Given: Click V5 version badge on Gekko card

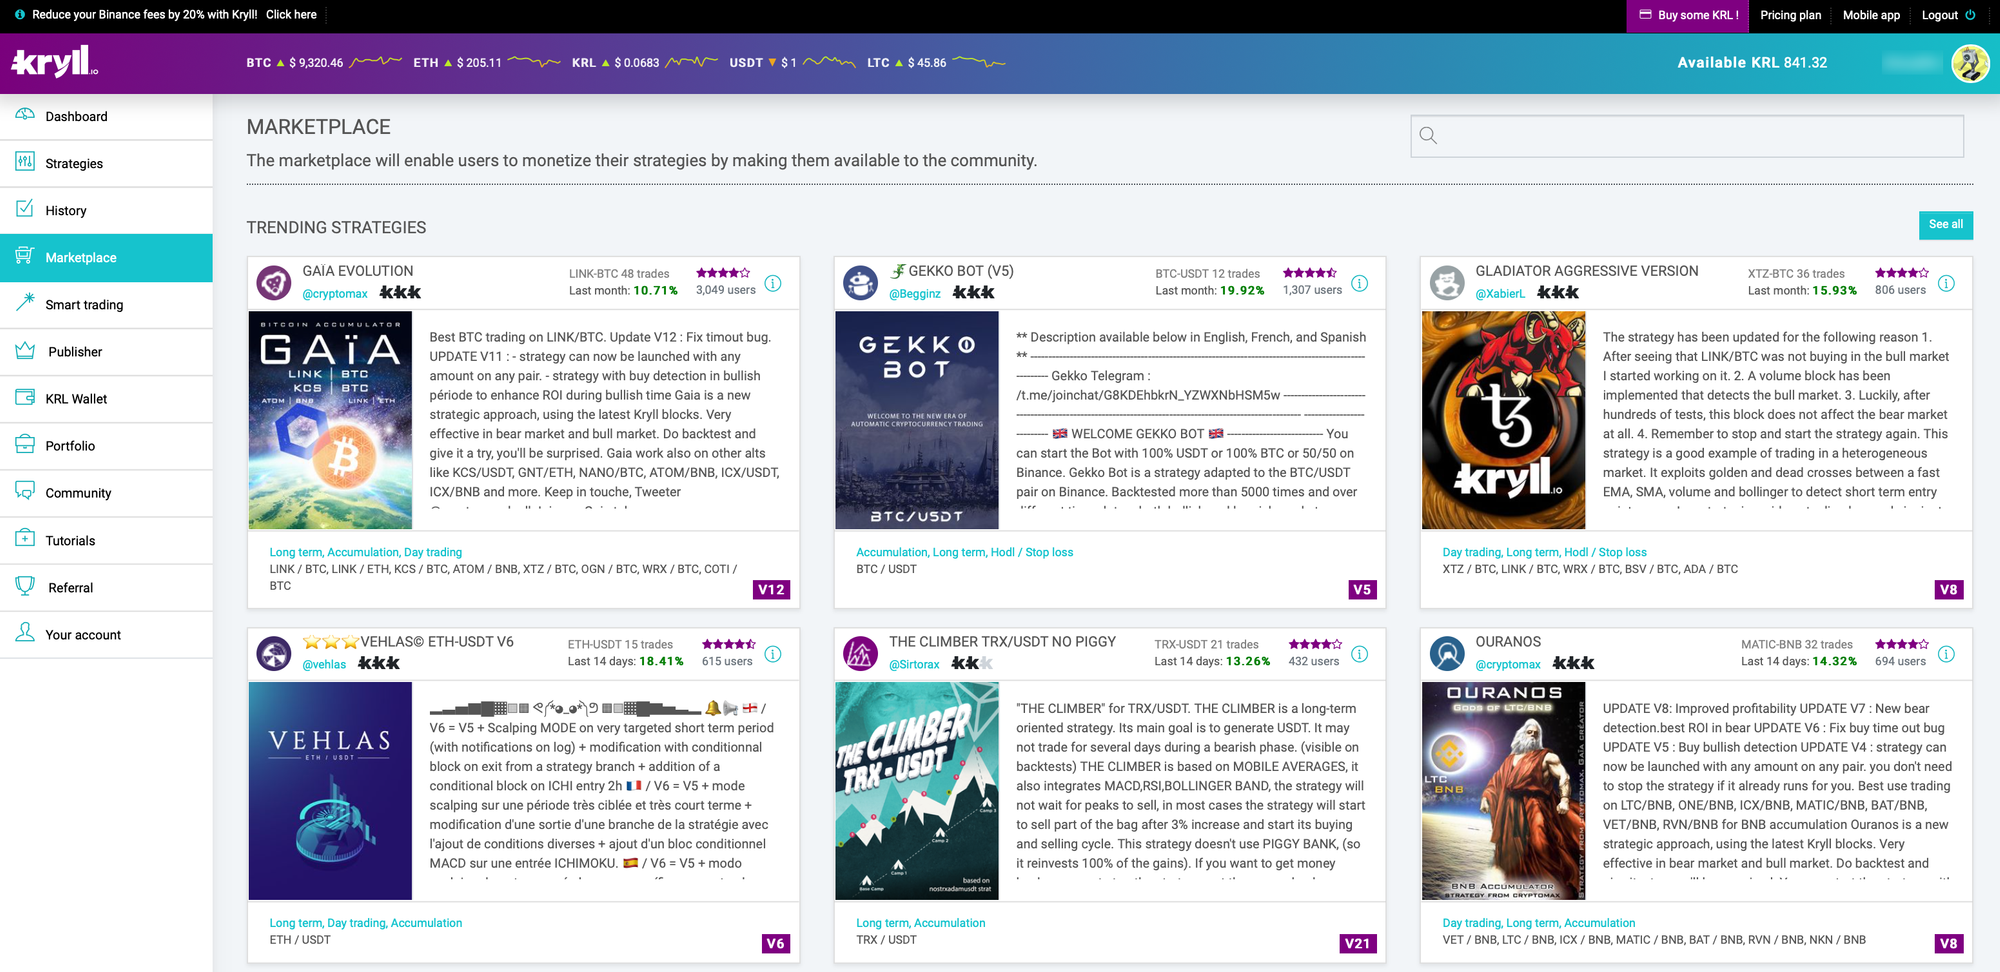Looking at the screenshot, I should pyautogui.click(x=1362, y=590).
